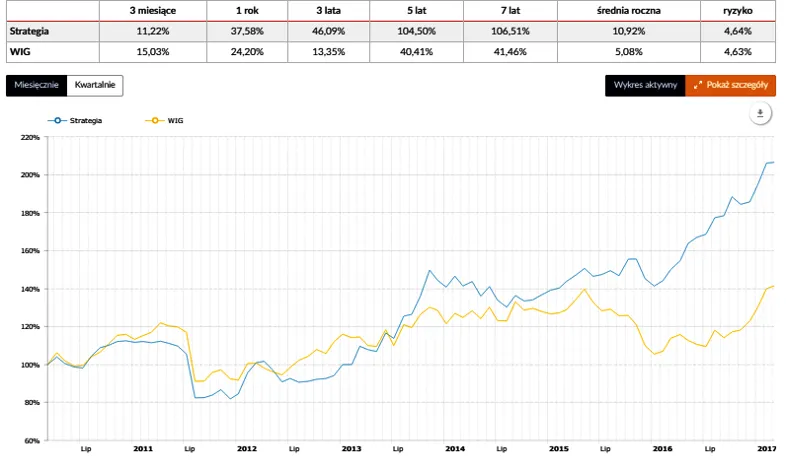The width and height of the screenshot is (786, 470).
Task: Click the expand arrows icon in Pokaż szczegóły
Action: click(x=698, y=85)
